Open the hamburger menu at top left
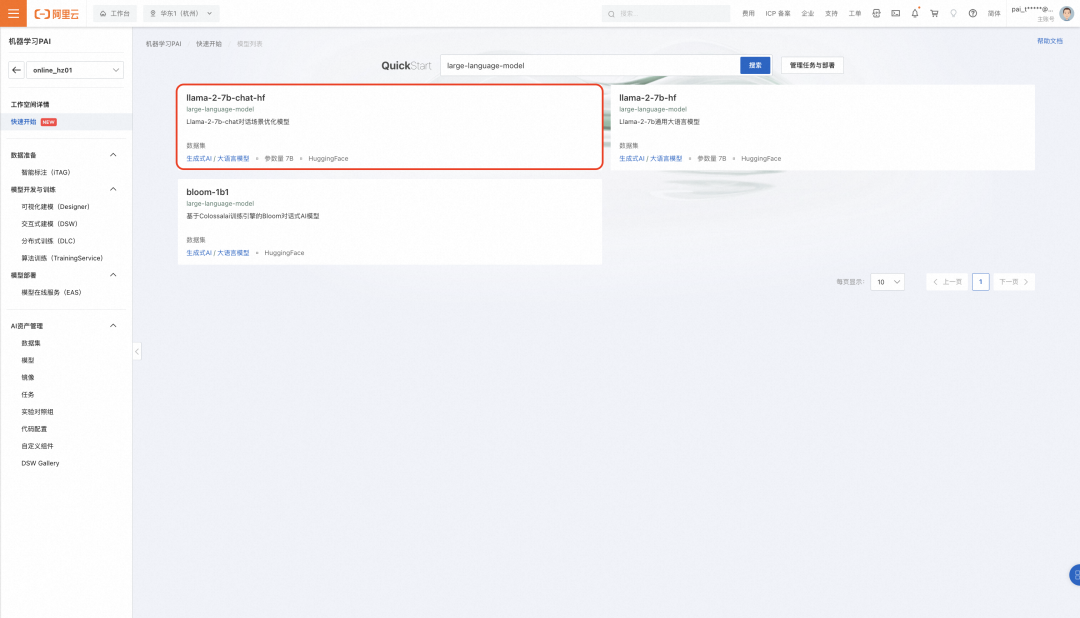This screenshot has width=1080, height=618. click(13, 13)
